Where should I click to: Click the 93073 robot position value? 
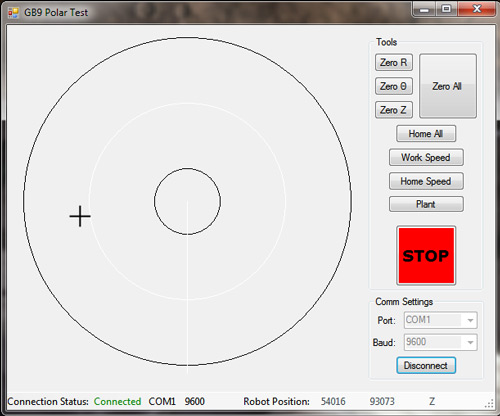[x=382, y=401]
